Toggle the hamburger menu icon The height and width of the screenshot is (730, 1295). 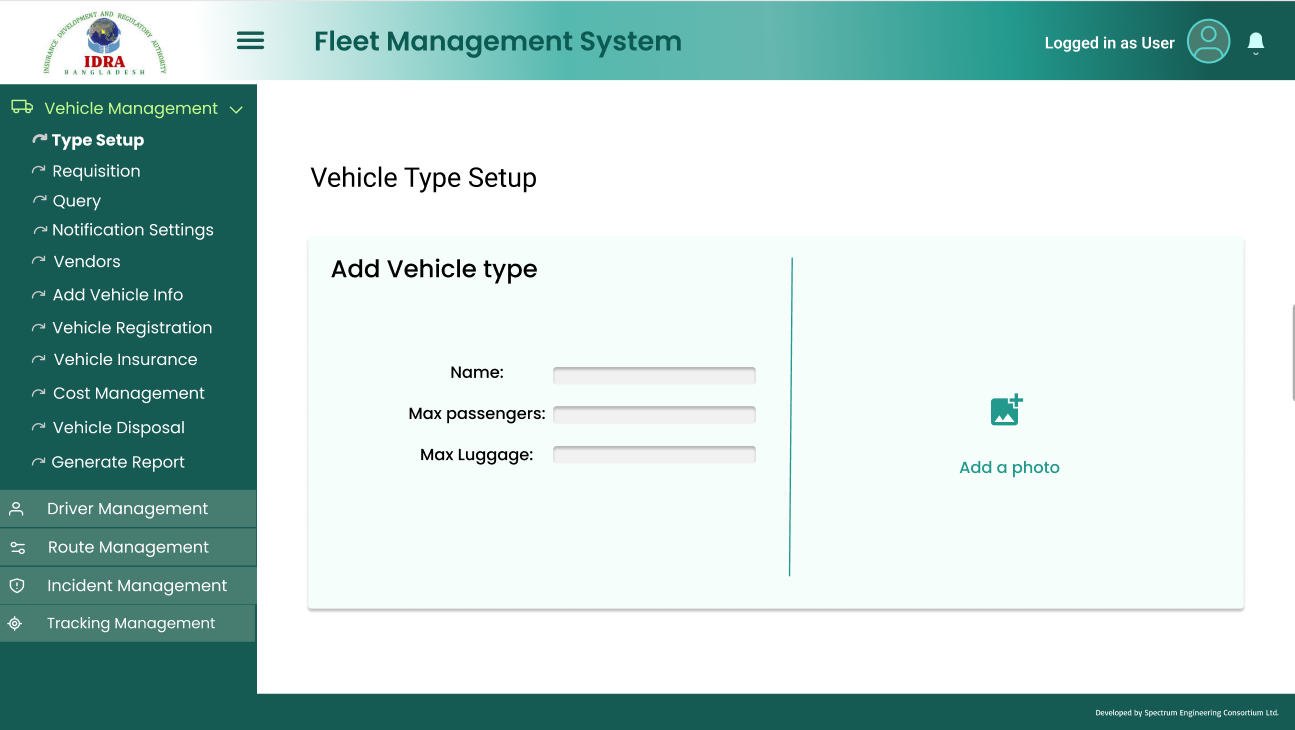point(250,40)
